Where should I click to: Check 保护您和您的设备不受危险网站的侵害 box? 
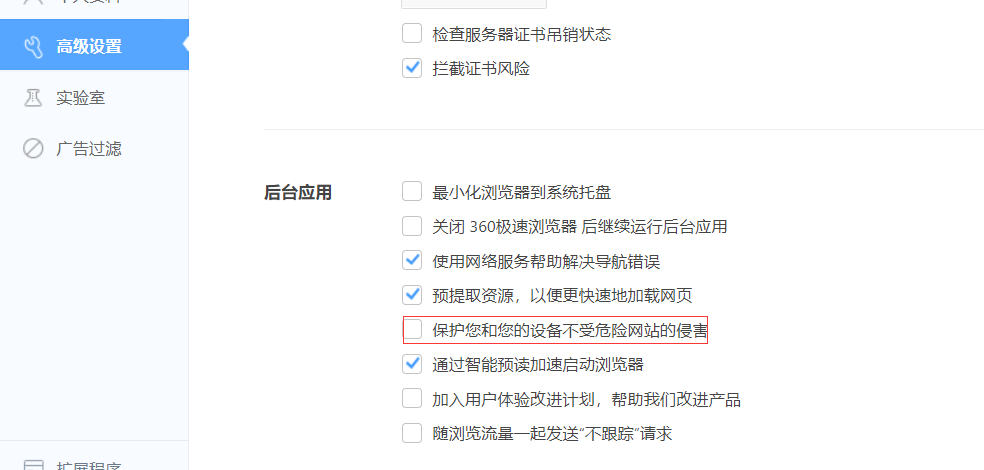click(412, 329)
